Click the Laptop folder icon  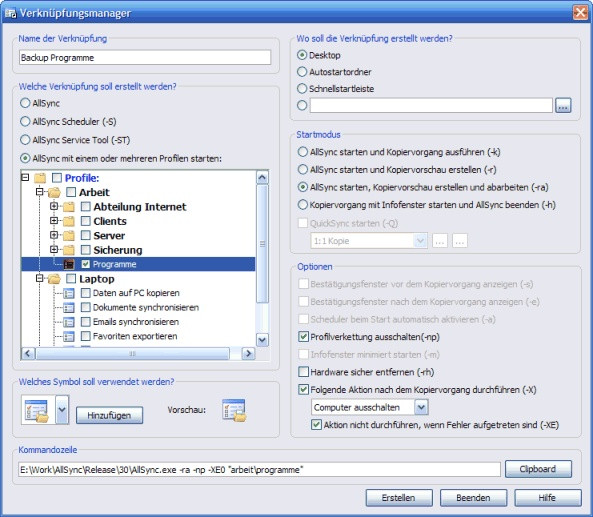click(x=54, y=279)
